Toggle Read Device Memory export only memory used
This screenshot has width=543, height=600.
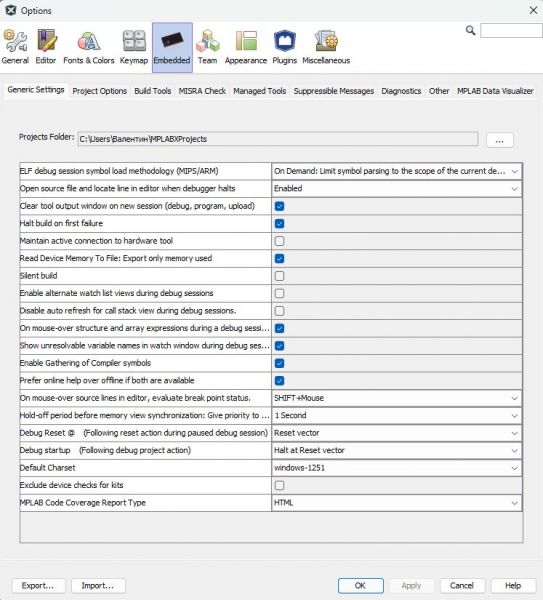279,259
